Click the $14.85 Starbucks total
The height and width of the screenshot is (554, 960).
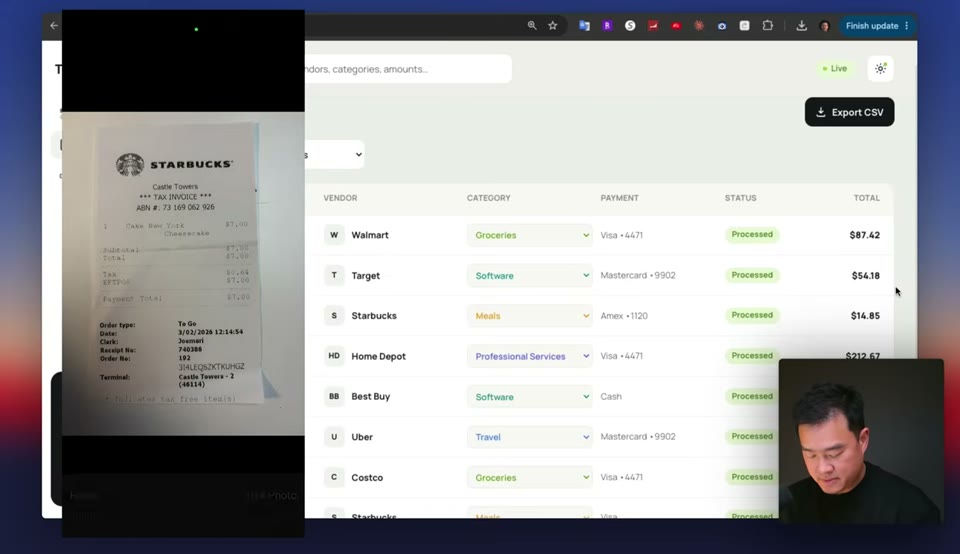(x=865, y=316)
